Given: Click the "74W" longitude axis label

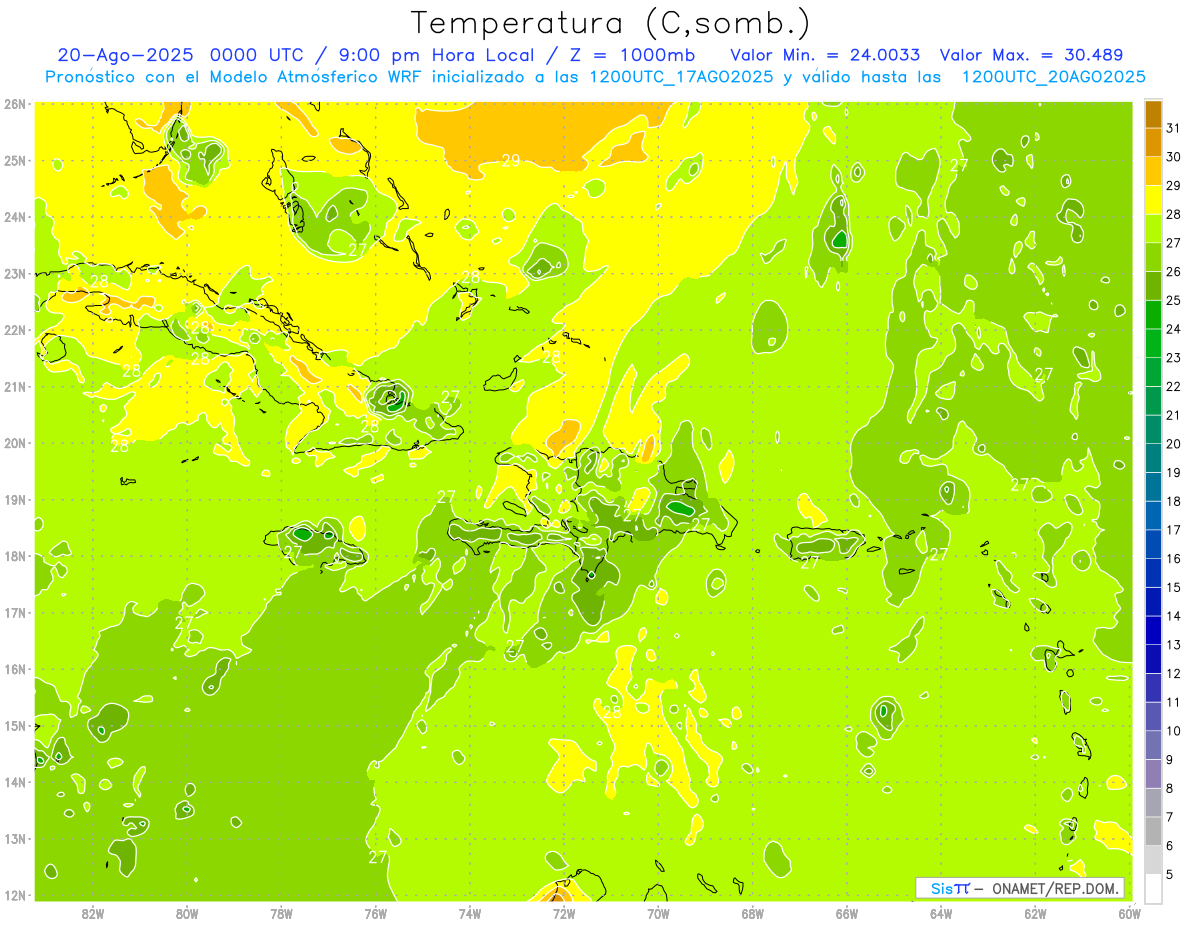Looking at the screenshot, I should [x=470, y=913].
